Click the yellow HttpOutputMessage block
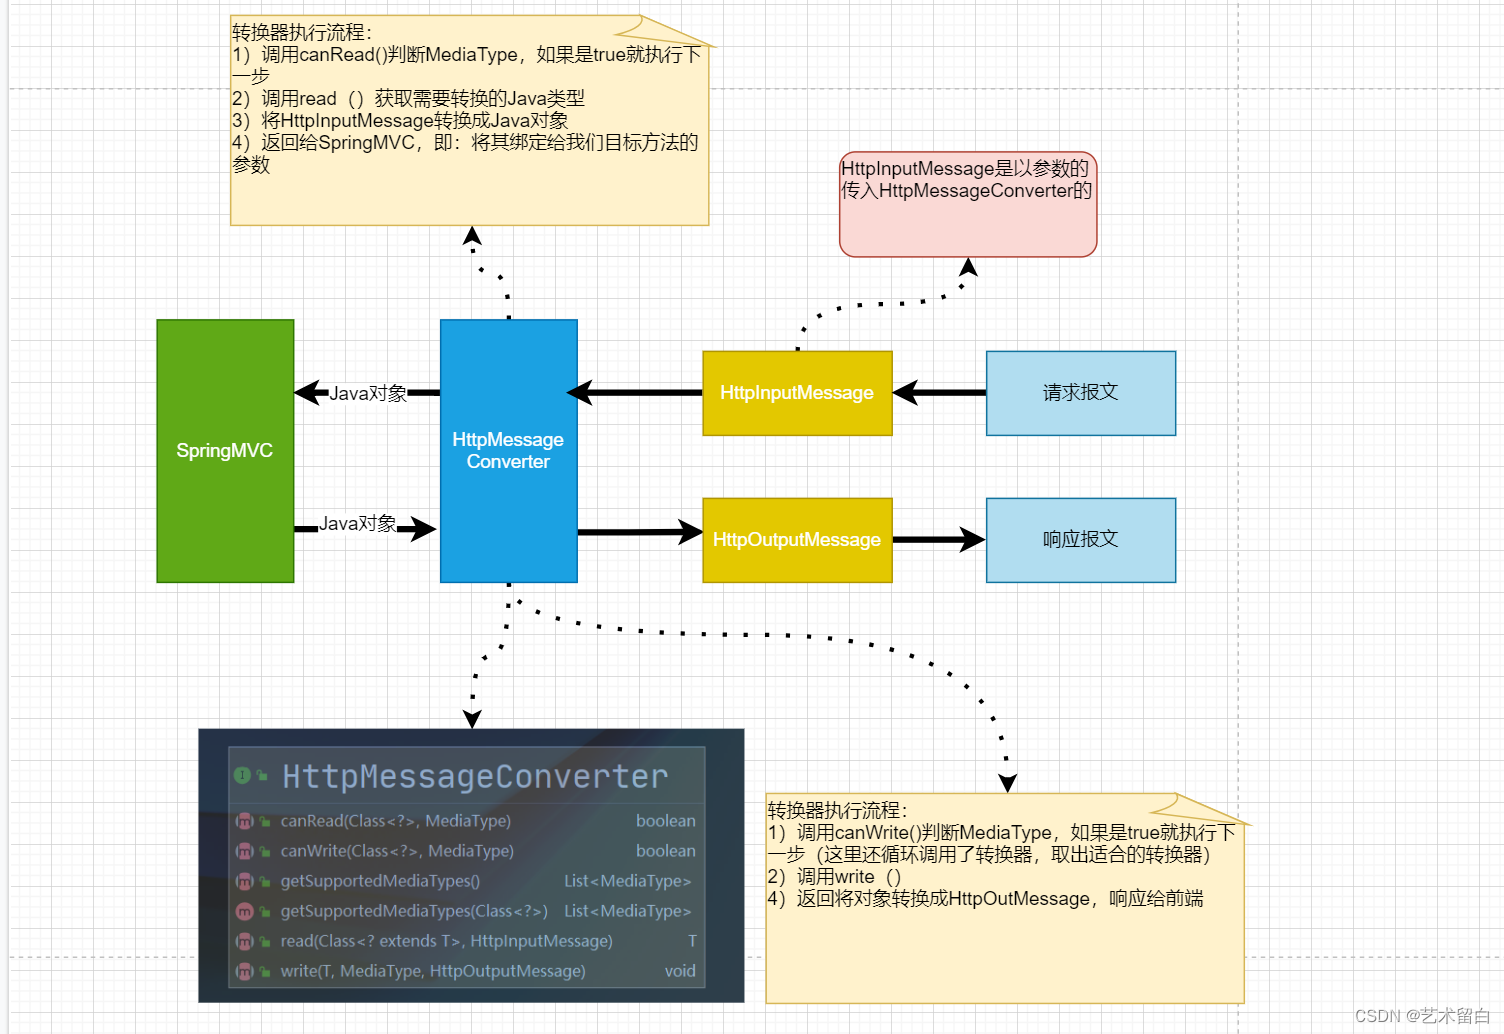This screenshot has height=1034, width=1504. (797, 540)
